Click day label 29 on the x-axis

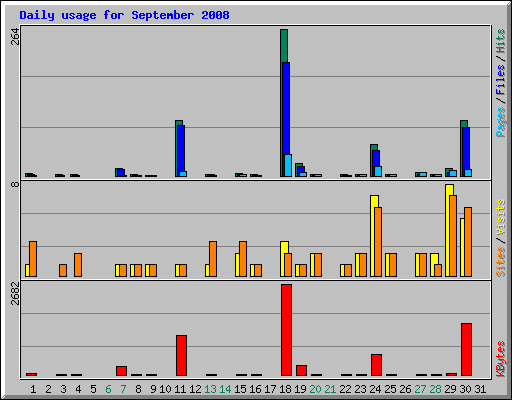[x=450, y=389]
